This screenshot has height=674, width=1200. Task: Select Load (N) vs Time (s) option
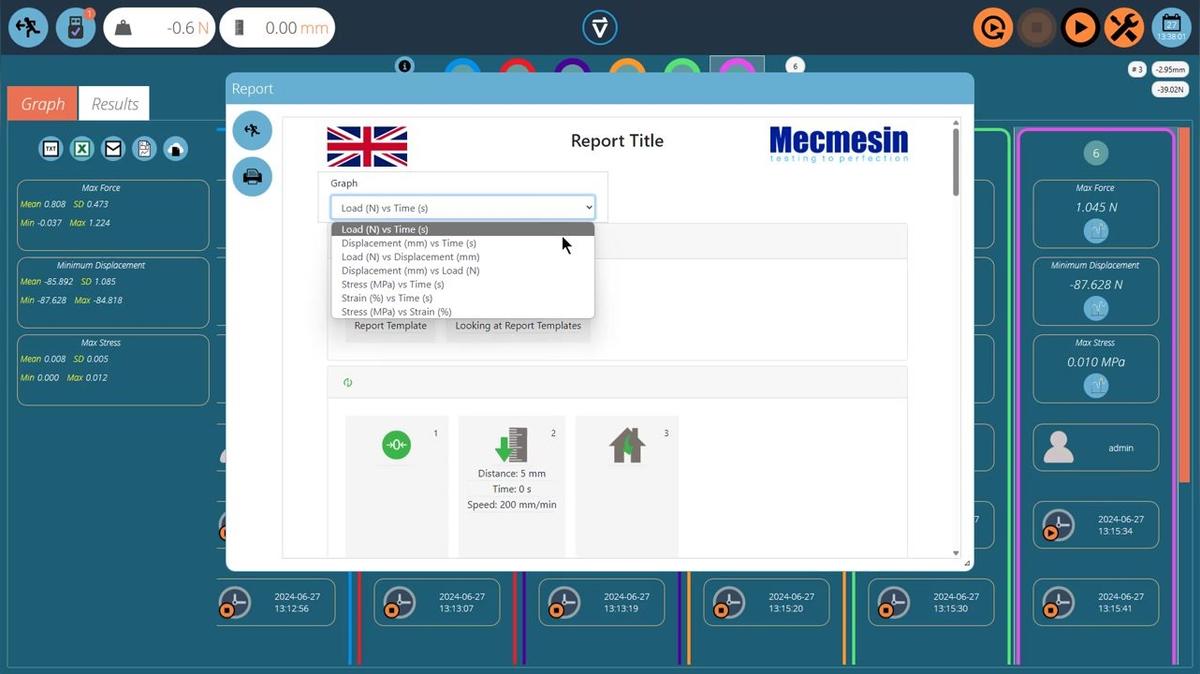(463, 229)
